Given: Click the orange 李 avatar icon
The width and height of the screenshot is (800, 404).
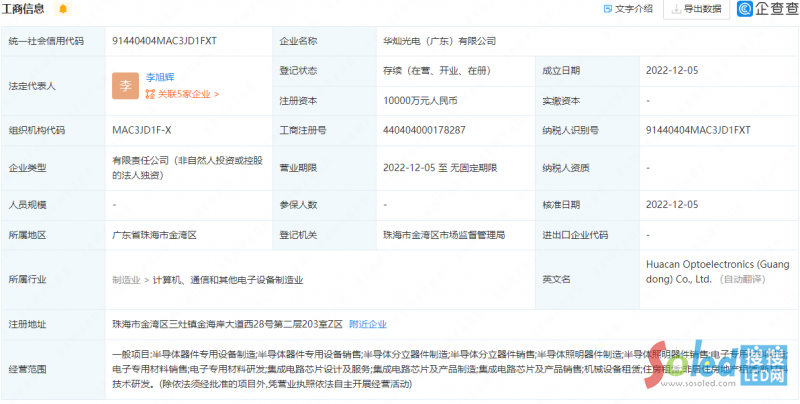Looking at the screenshot, I should coord(125,85).
